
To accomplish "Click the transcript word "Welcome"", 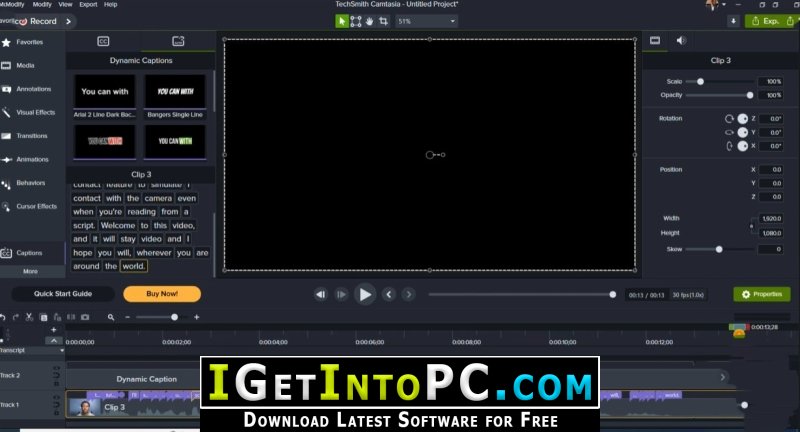I will coord(118,225).
